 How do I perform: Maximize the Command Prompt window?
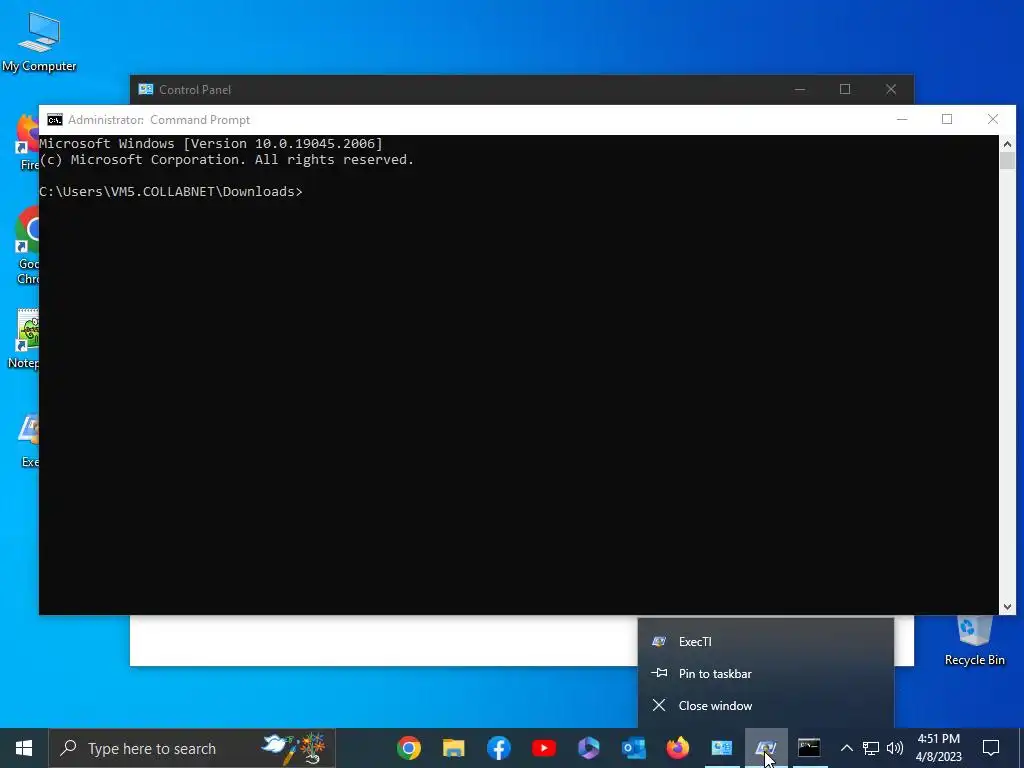[947, 120]
